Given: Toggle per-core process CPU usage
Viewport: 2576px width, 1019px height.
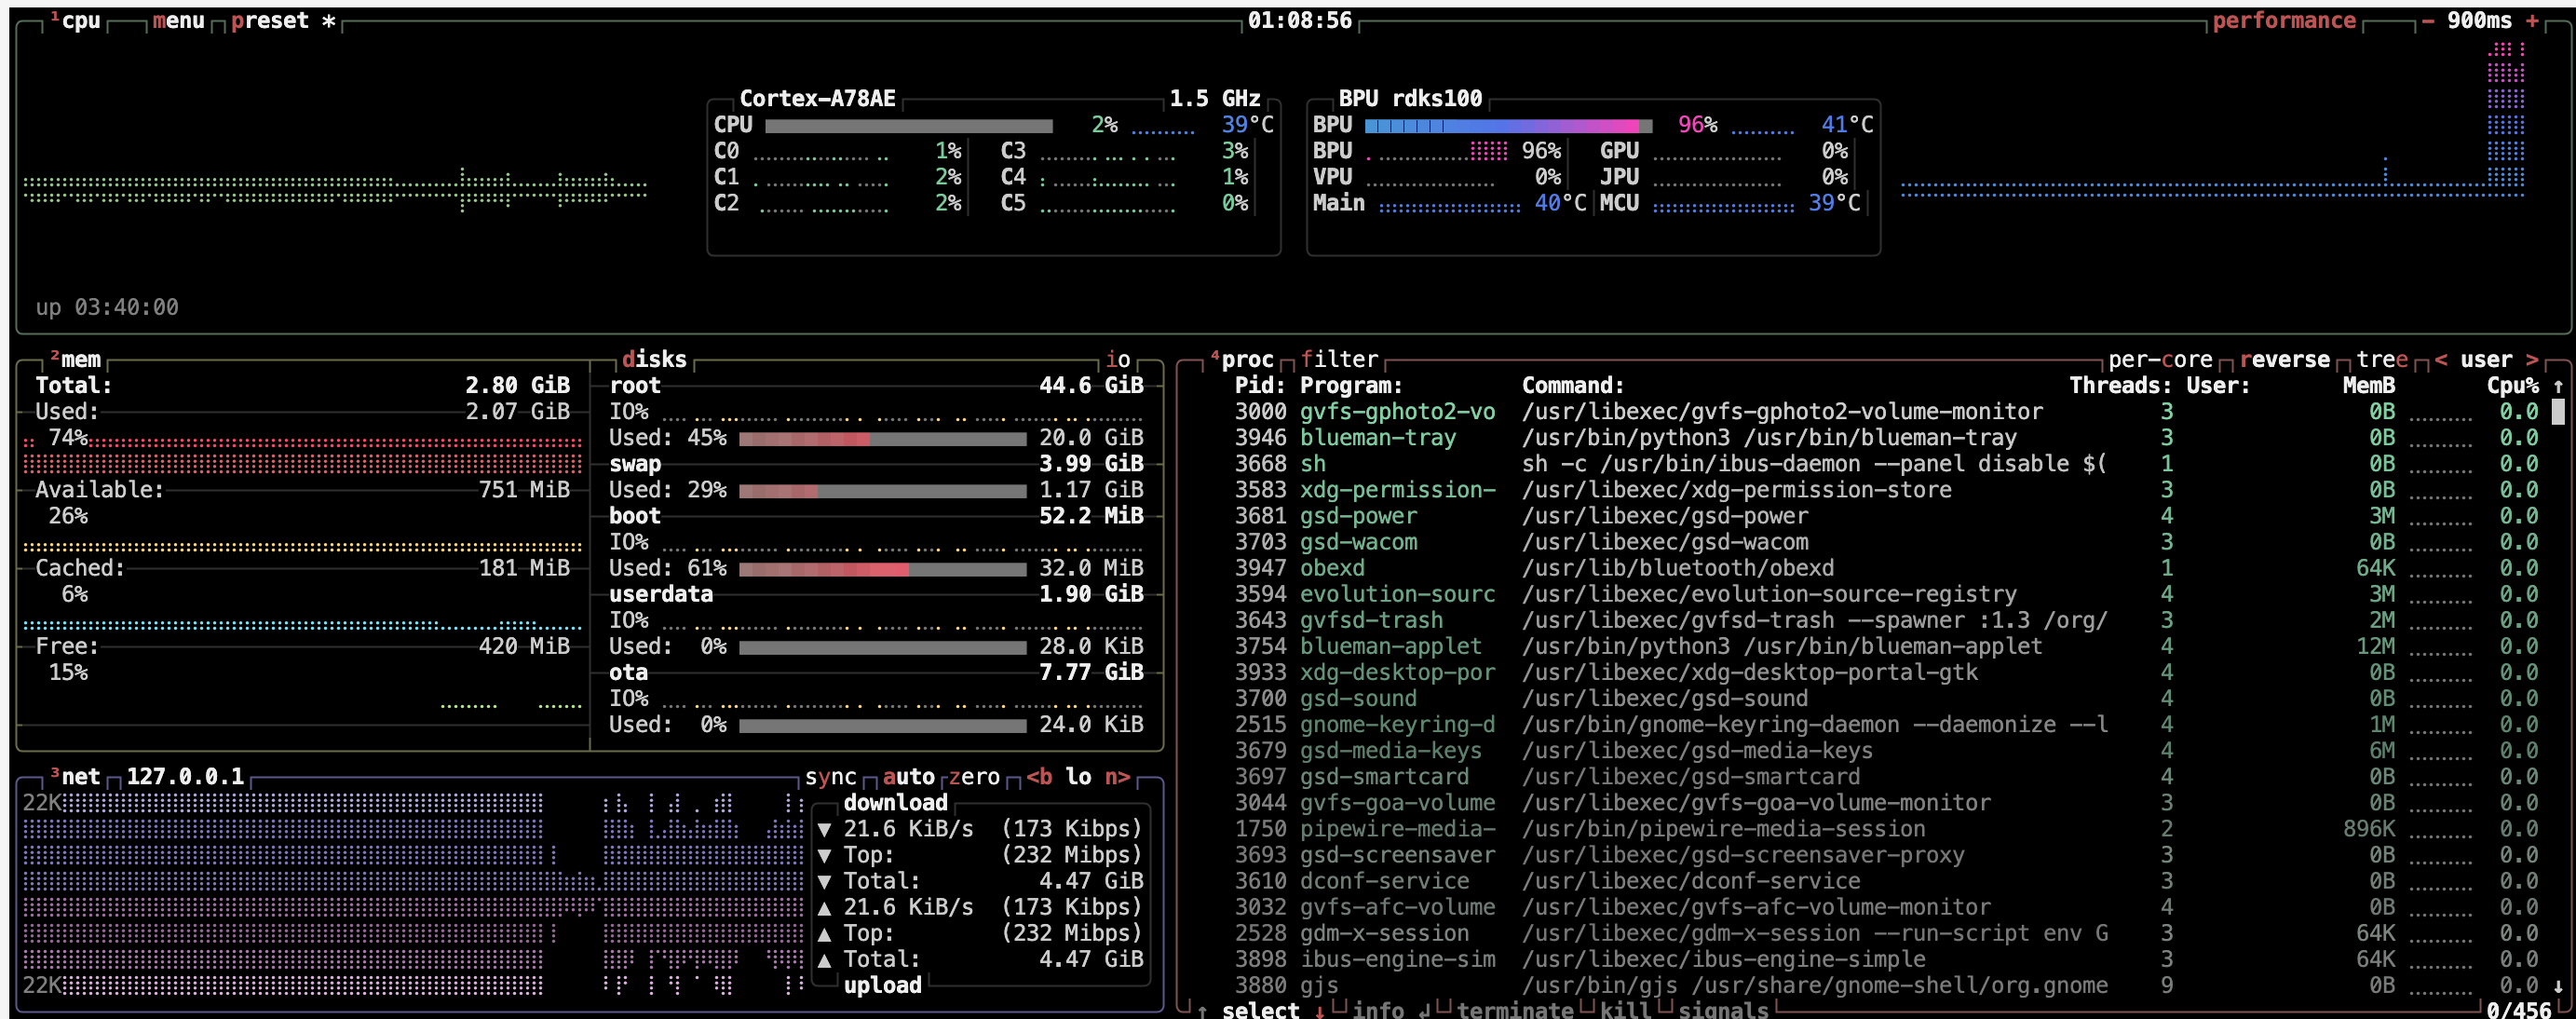Looking at the screenshot, I should (x=2160, y=359).
